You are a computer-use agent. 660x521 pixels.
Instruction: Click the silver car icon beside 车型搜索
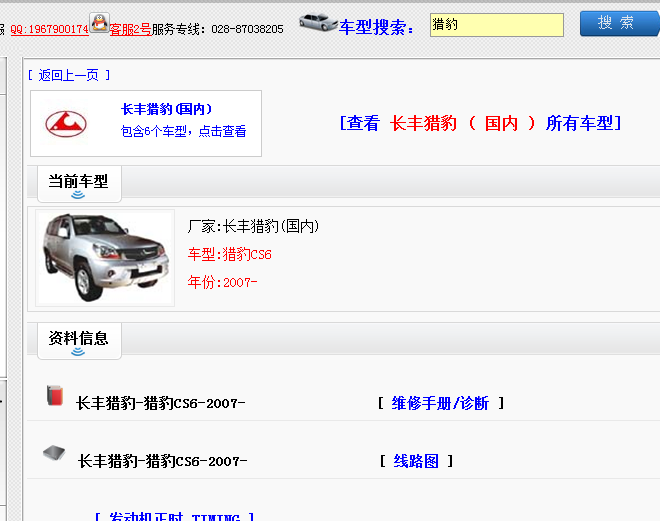point(318,23)
